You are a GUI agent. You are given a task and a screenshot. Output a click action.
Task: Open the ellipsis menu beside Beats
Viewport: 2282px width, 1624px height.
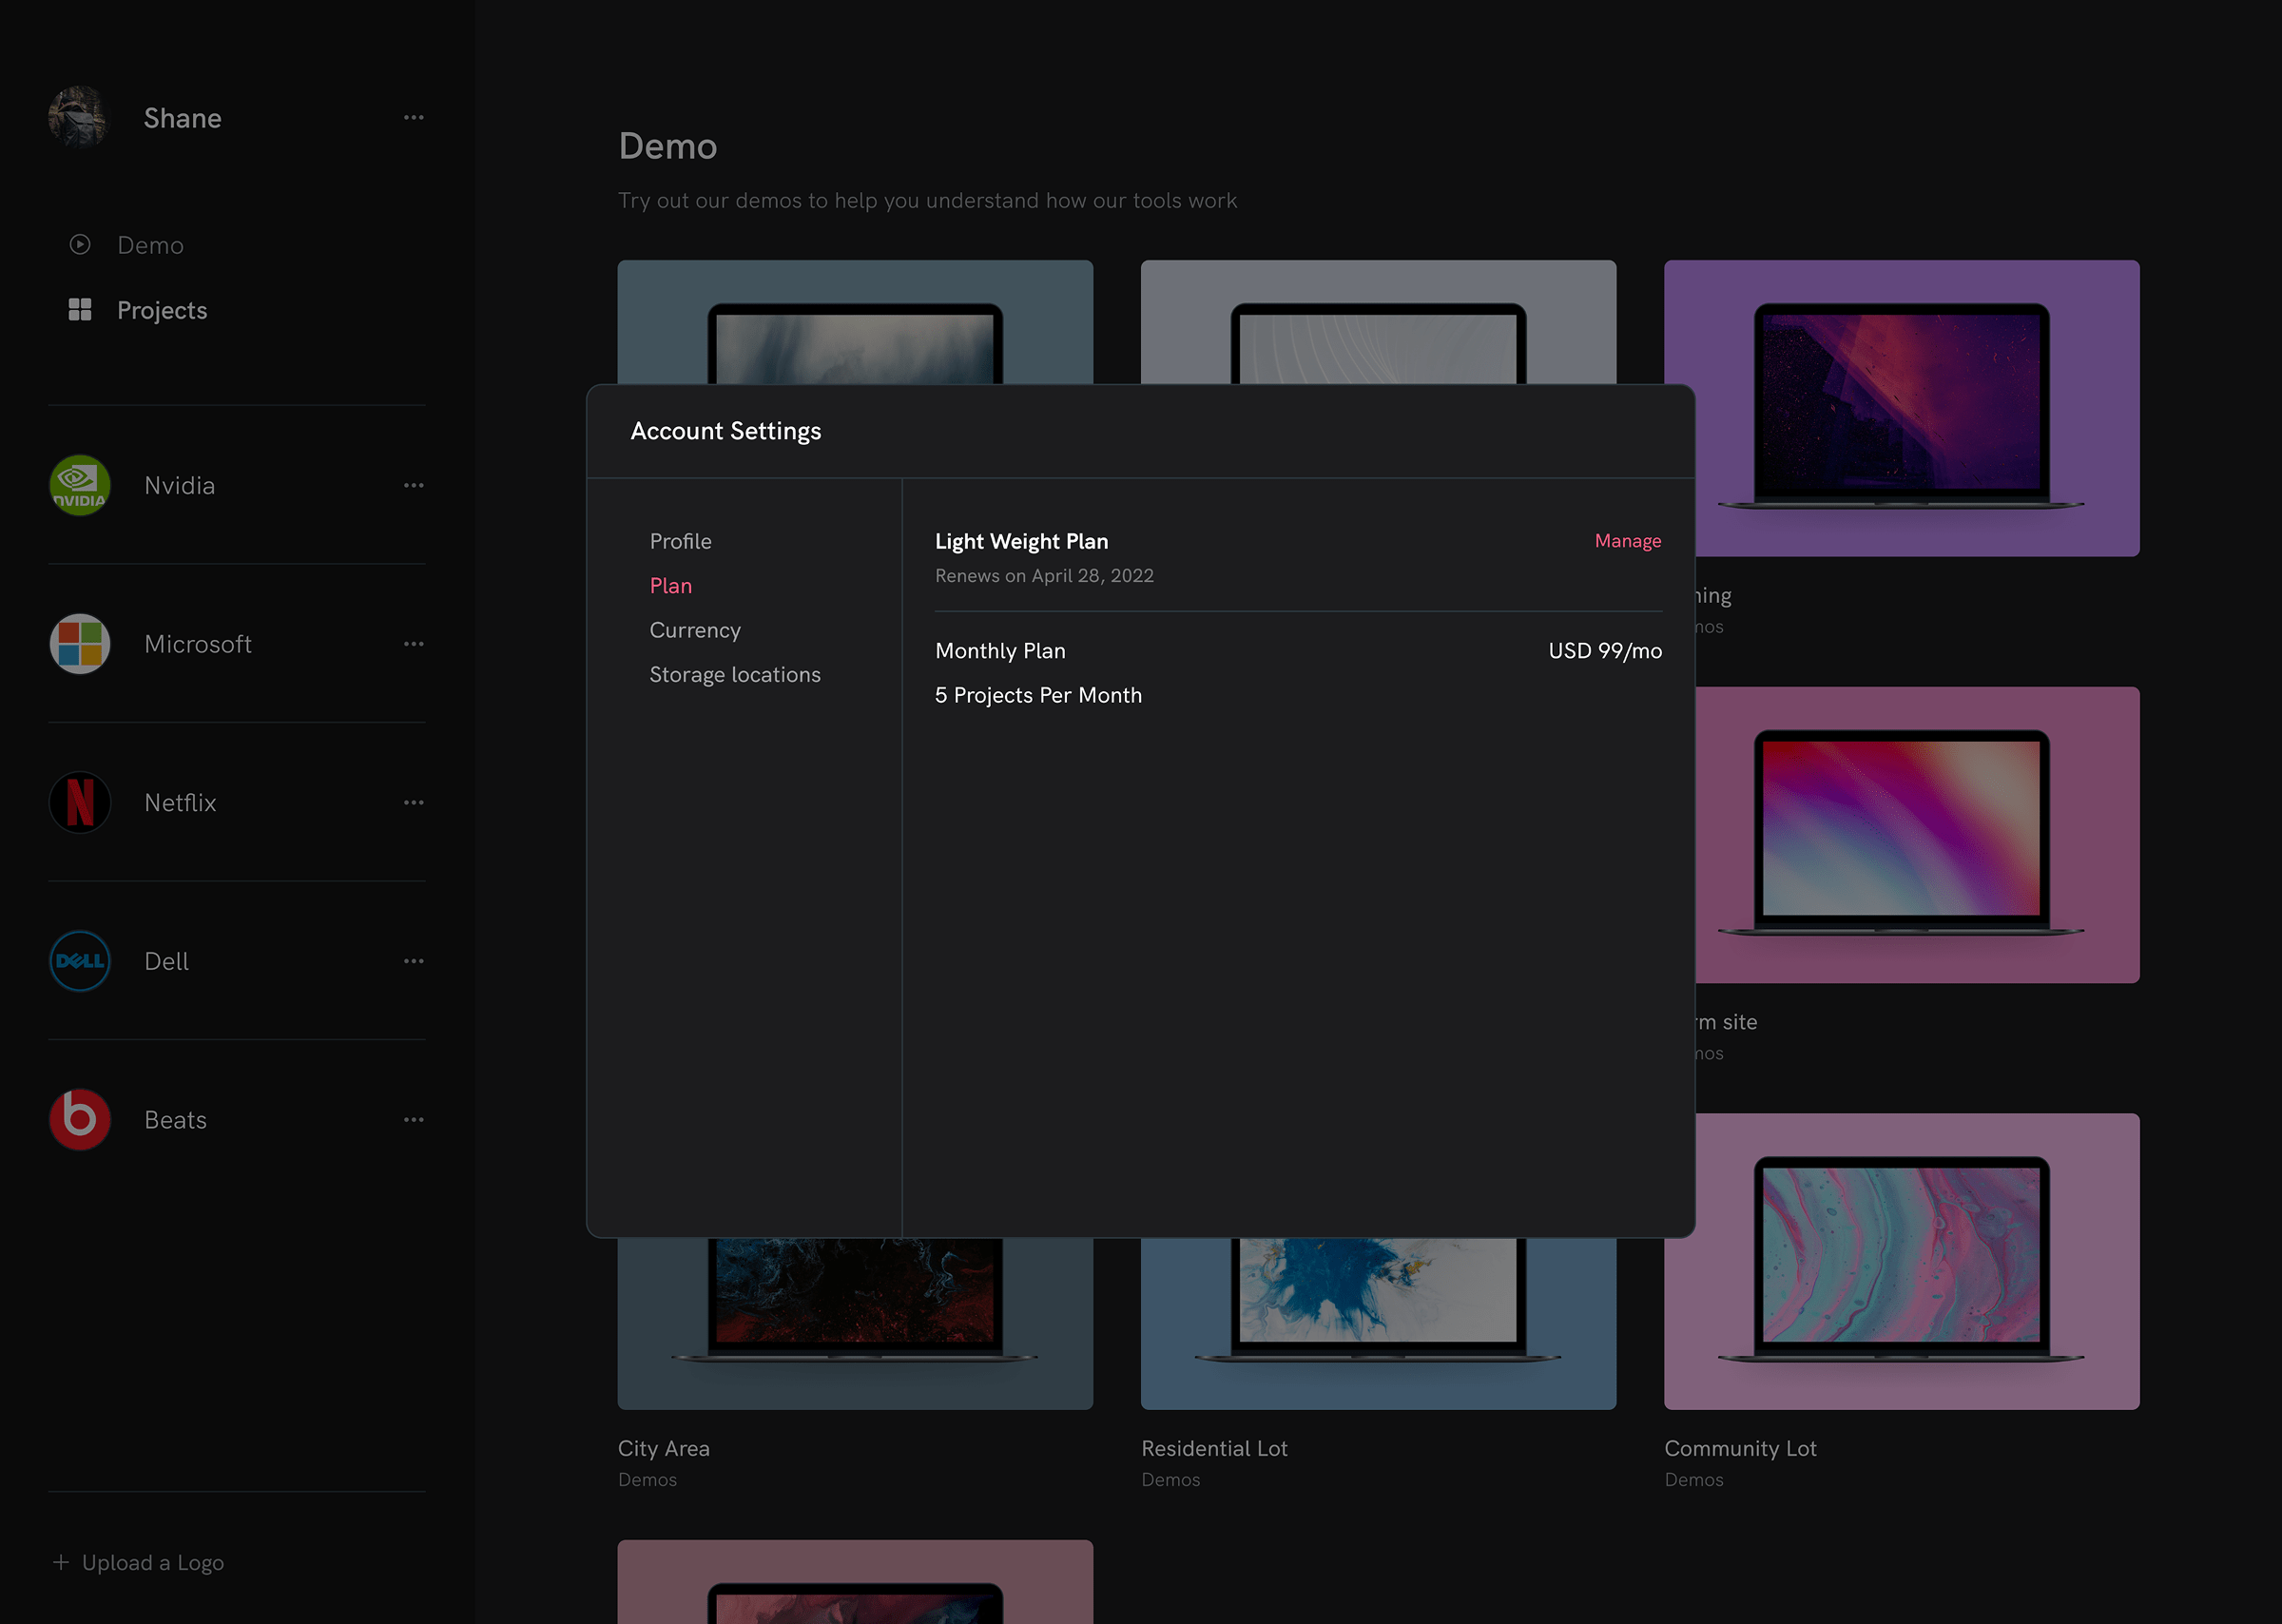(414, 1119)
